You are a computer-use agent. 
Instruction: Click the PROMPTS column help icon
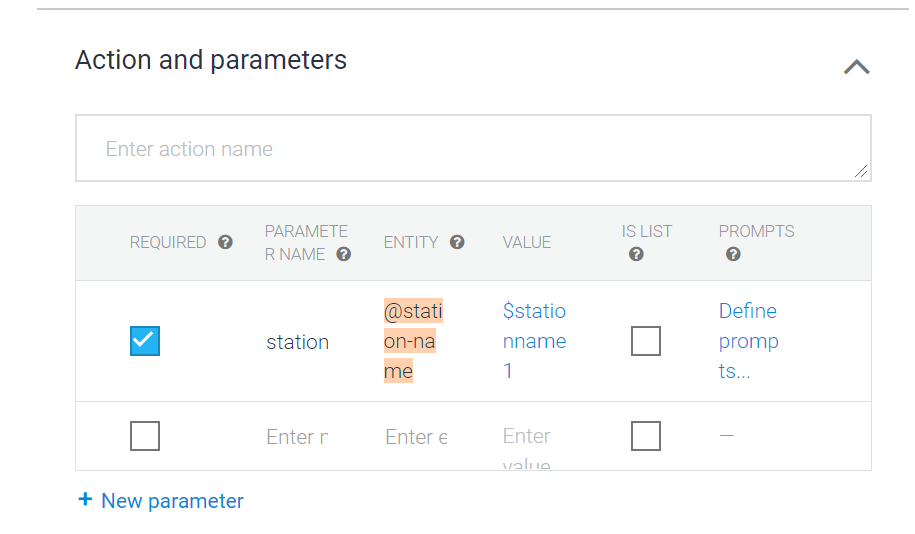(x=733, y=254)
